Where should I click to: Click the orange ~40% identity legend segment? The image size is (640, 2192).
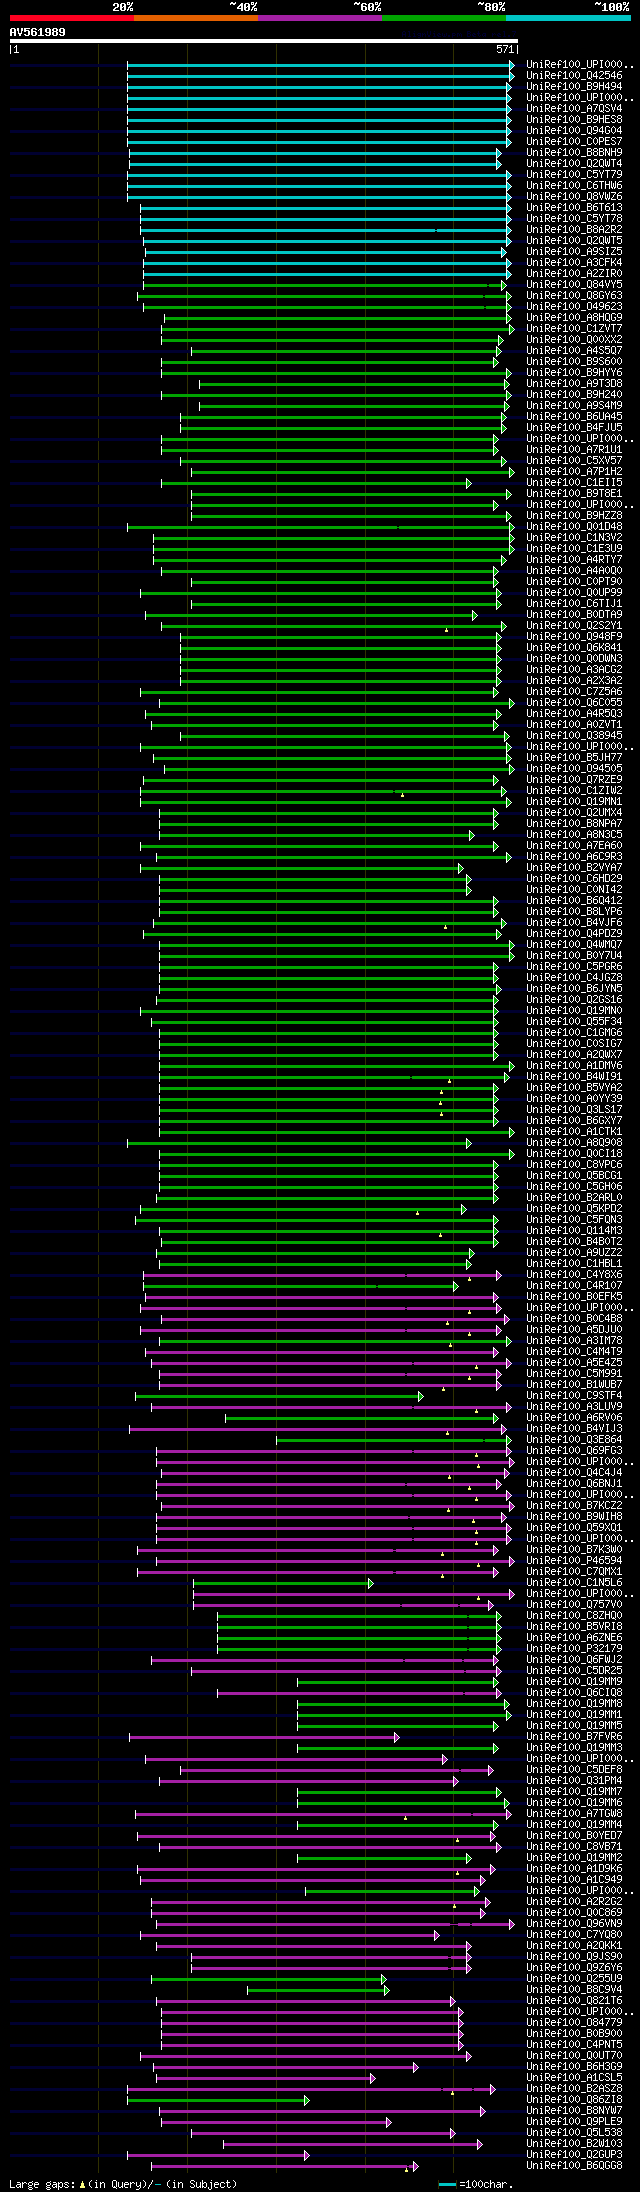click(x=196, y=18)
